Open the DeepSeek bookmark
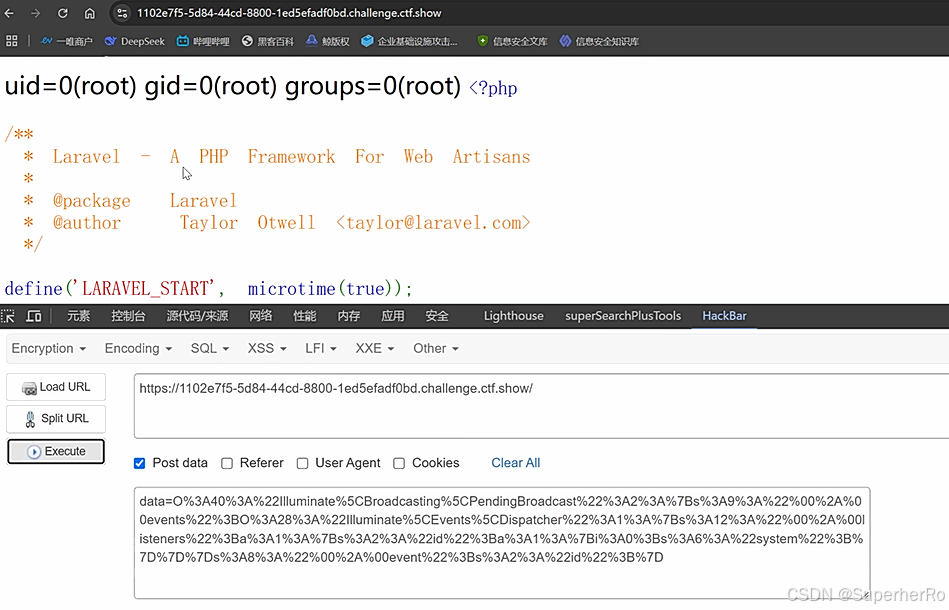Image resolution: width=949 pixels, height=610 pixels. [134, 41]
